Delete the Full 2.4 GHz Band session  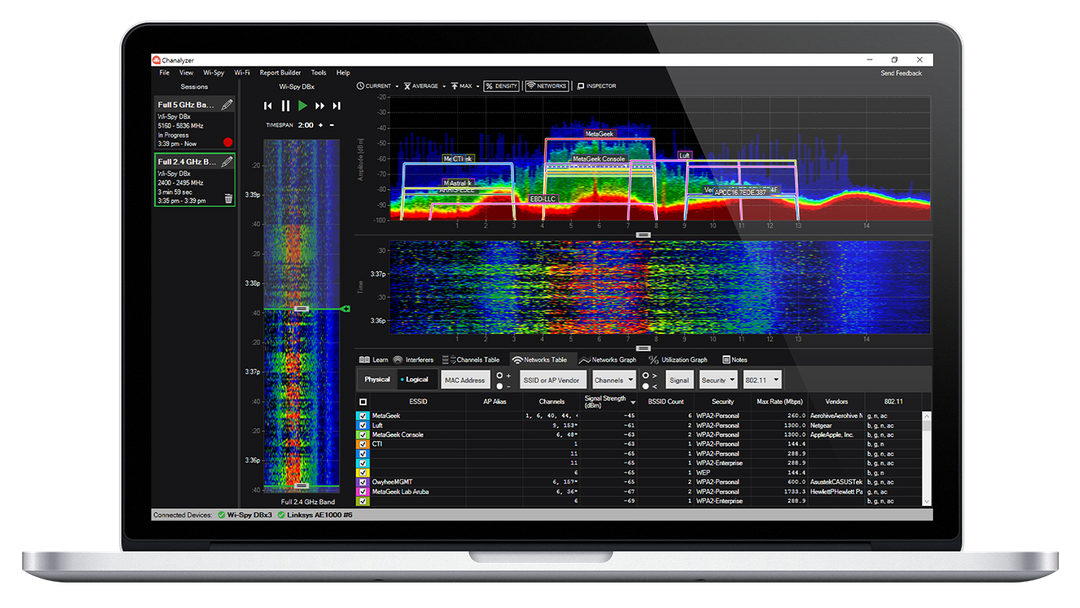228,198
